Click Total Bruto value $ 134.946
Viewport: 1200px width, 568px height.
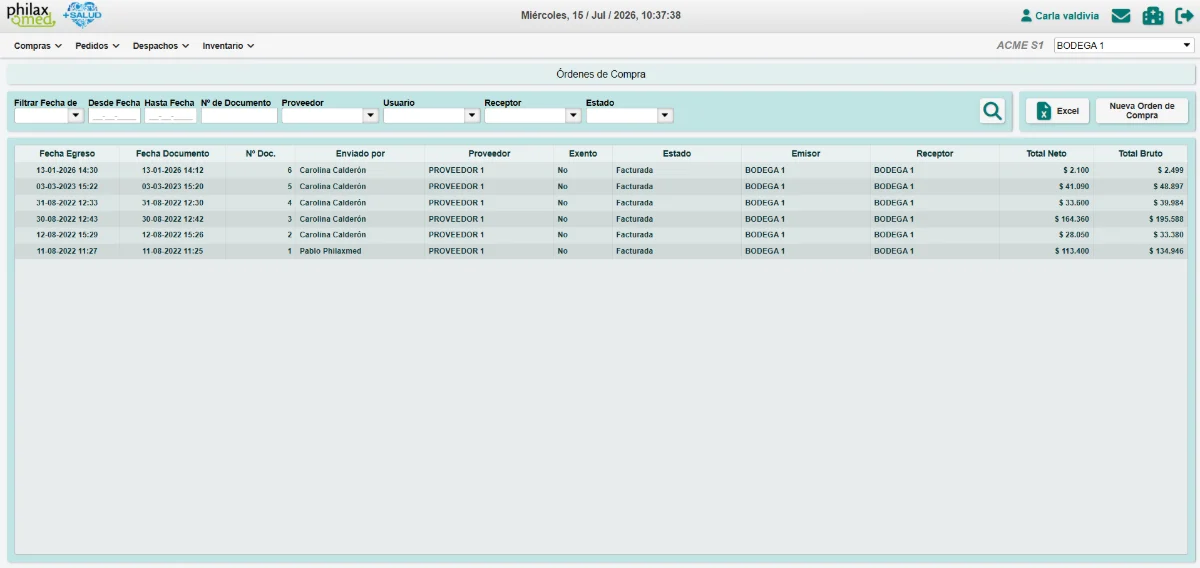(x=1165, y=251)
